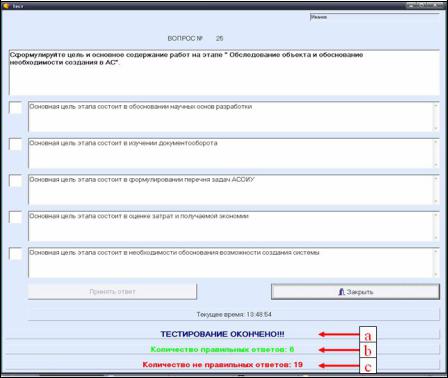
Task: Mark the checkbox for the возможности создания системы answer
Action: [15, 254]
